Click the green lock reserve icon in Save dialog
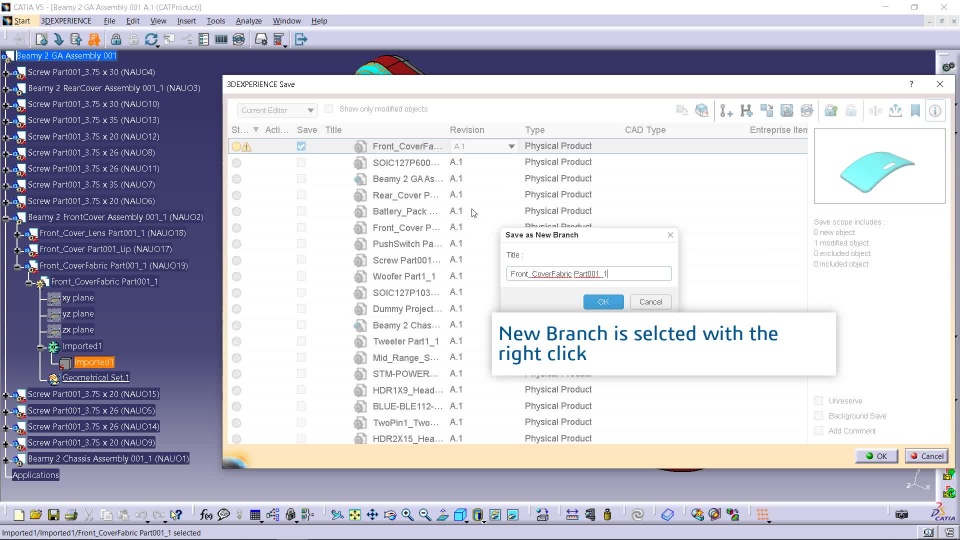This screenshot has height=540, width=960. (x=831, y=111)
